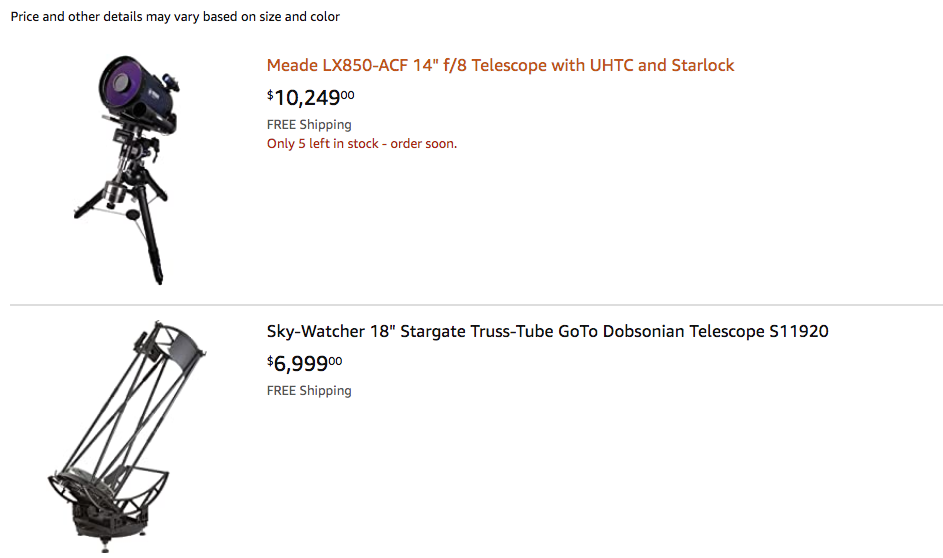943x558 pixels.
Task: Select the $10,249 price of the Meade telescope
Action: (311, 98)
